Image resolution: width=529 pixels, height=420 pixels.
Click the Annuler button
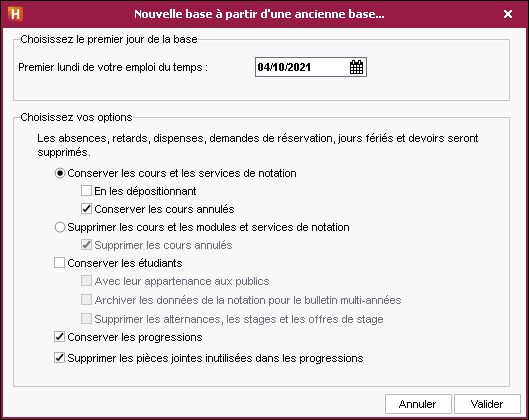[x=418, y=404]
